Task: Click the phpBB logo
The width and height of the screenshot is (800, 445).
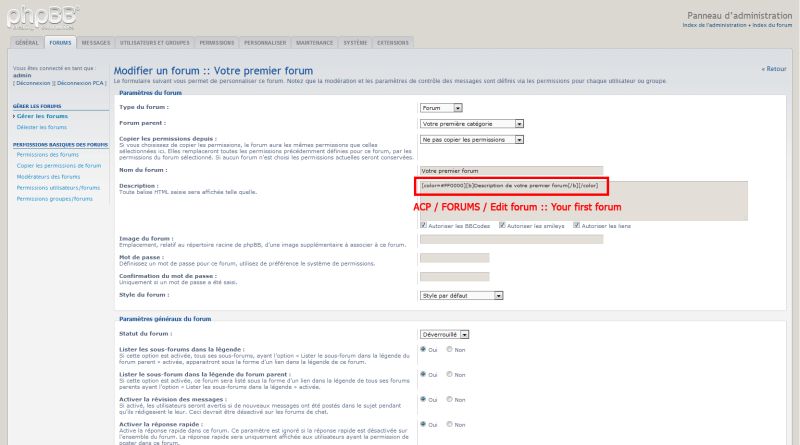Action: pyautogui.click(x=42, y=16)
